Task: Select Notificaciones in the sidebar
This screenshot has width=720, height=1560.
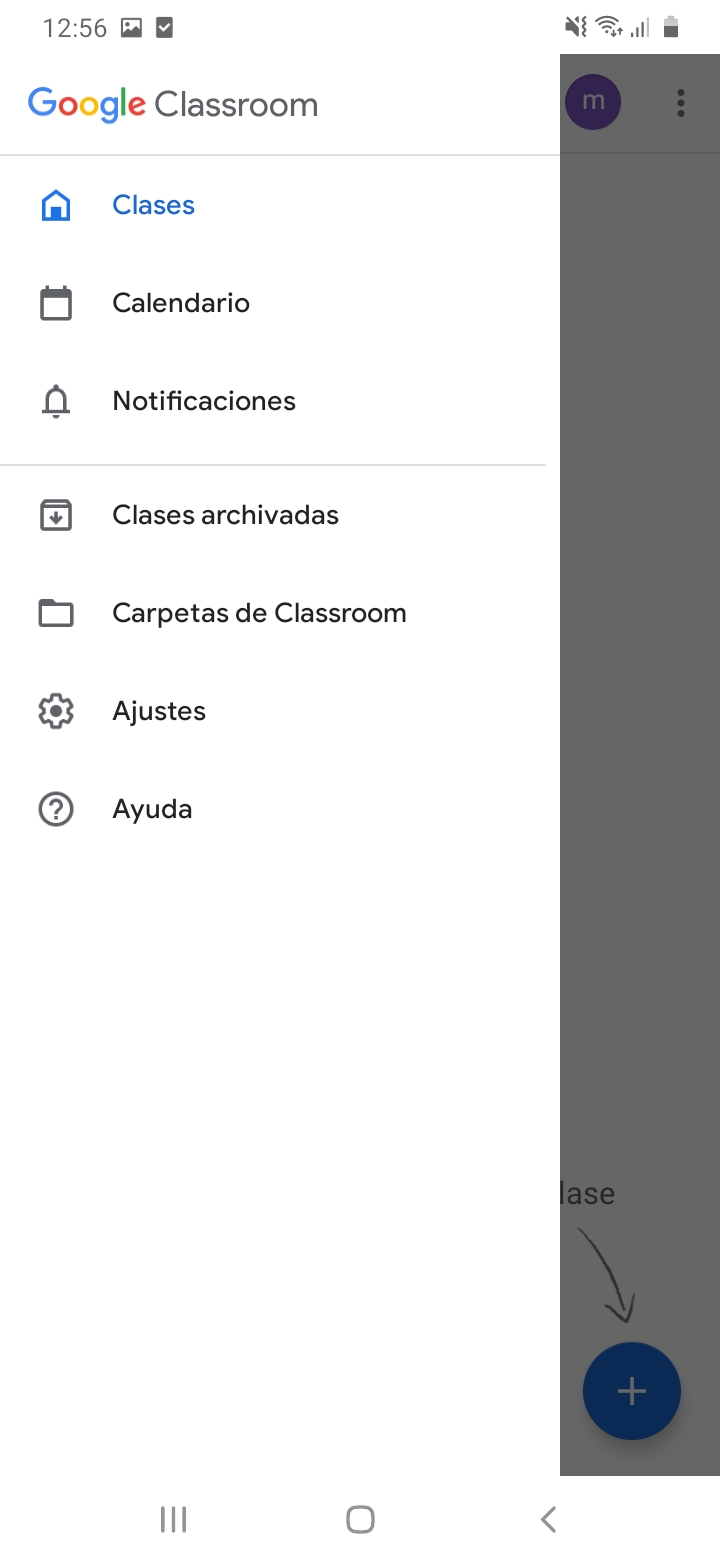Action: tap(203, 400)
